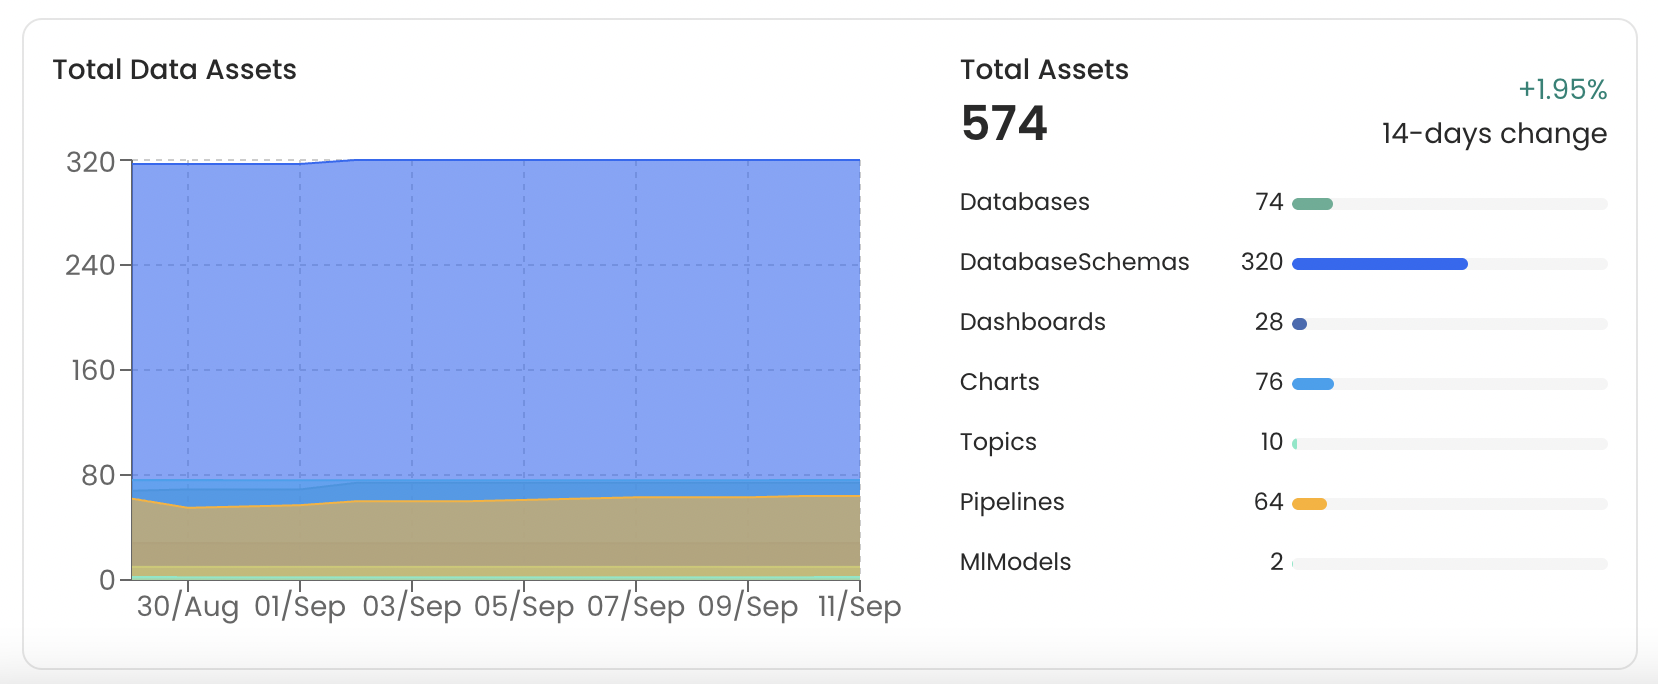Click the Total Data Assets chart title
The height and width of the screenshot is (684, 1658).
(x=174, y=70)
